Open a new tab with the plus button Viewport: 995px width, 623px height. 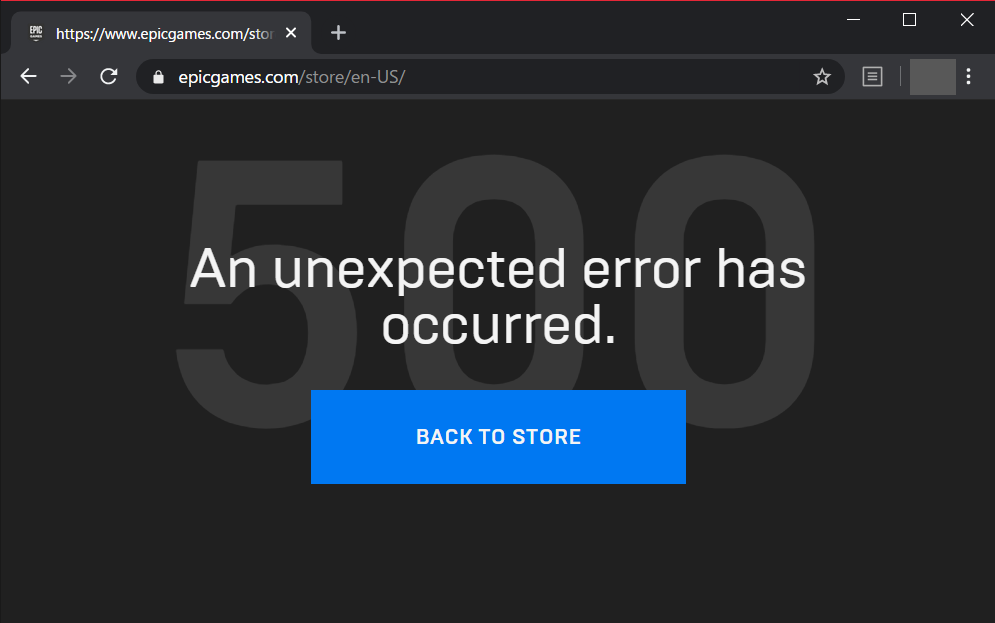[338, 32]
